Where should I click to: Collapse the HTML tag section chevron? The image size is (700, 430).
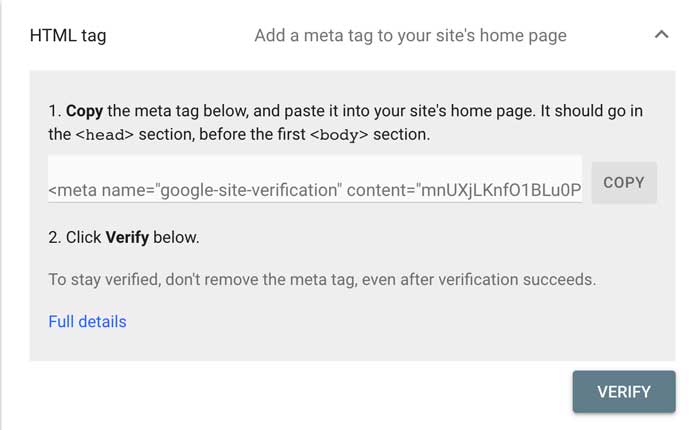pyautogui.click(x=660, y=35)
